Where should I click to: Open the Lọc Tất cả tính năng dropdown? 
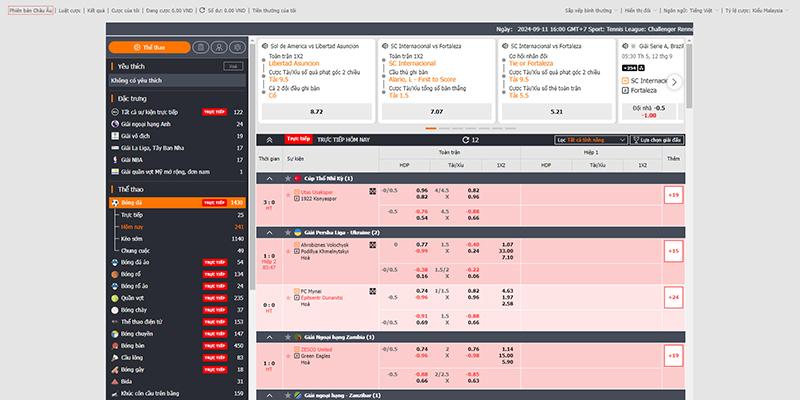coord(591,140)
